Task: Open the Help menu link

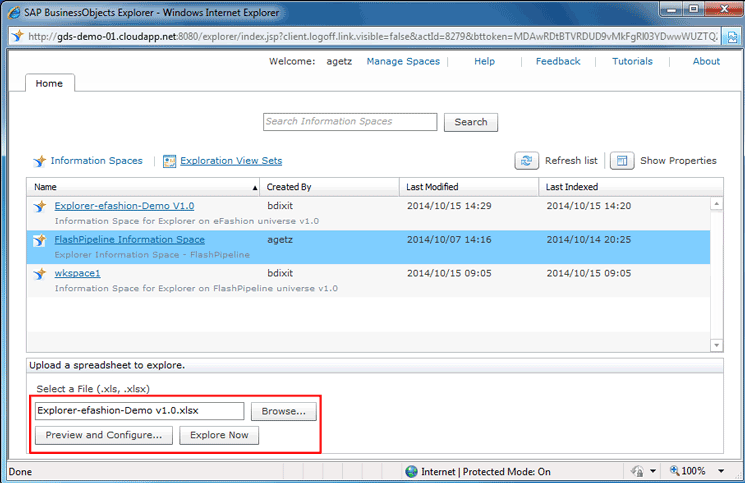Action: (x=484, y=61)
